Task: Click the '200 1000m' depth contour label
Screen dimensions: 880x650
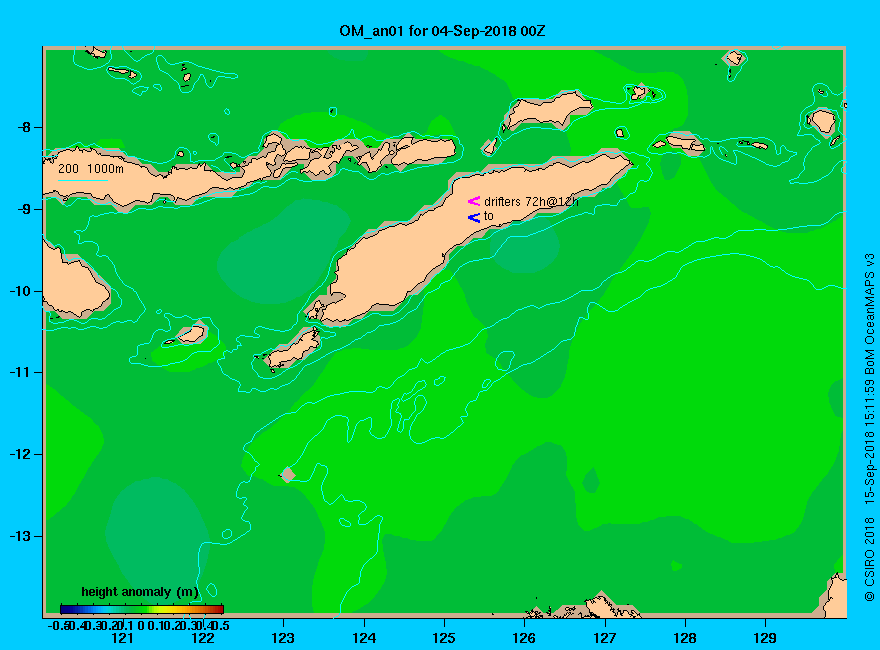Action: click(x=90, y=168)
